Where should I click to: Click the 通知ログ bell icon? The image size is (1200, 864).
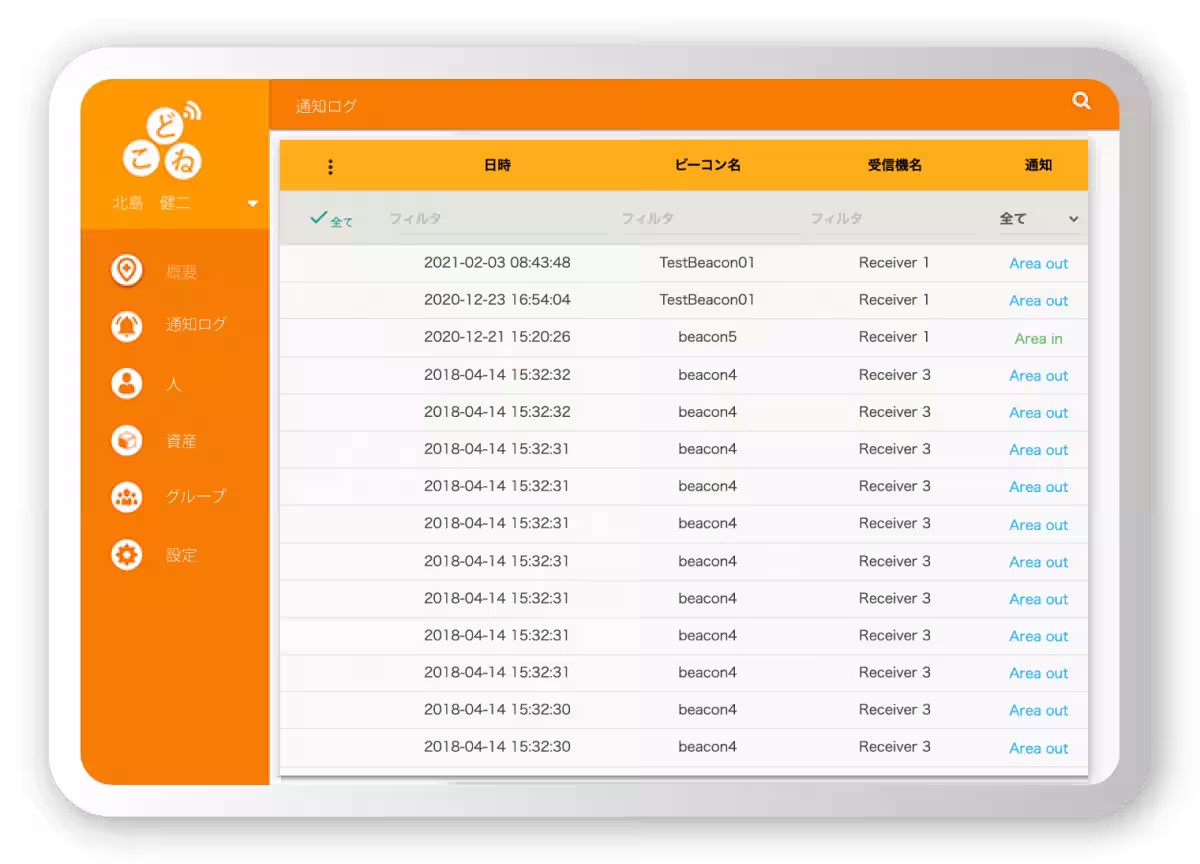coord(127,325)
